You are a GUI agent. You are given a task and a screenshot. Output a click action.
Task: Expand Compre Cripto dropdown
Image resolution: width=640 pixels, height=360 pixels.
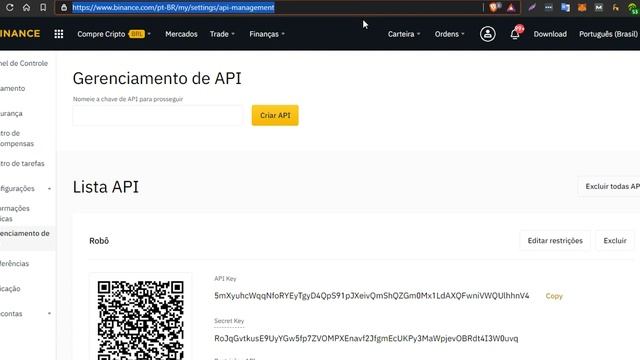click(114, 34)
